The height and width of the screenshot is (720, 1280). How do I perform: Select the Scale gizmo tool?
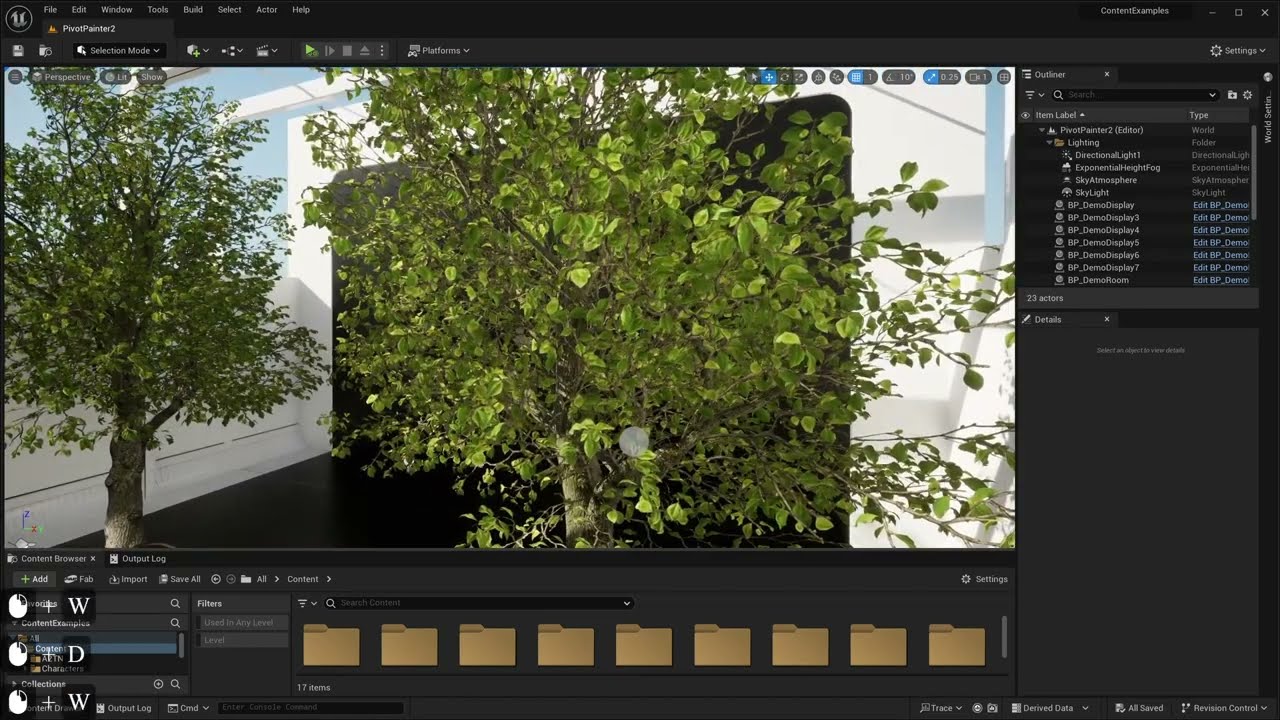click(800, 77)
